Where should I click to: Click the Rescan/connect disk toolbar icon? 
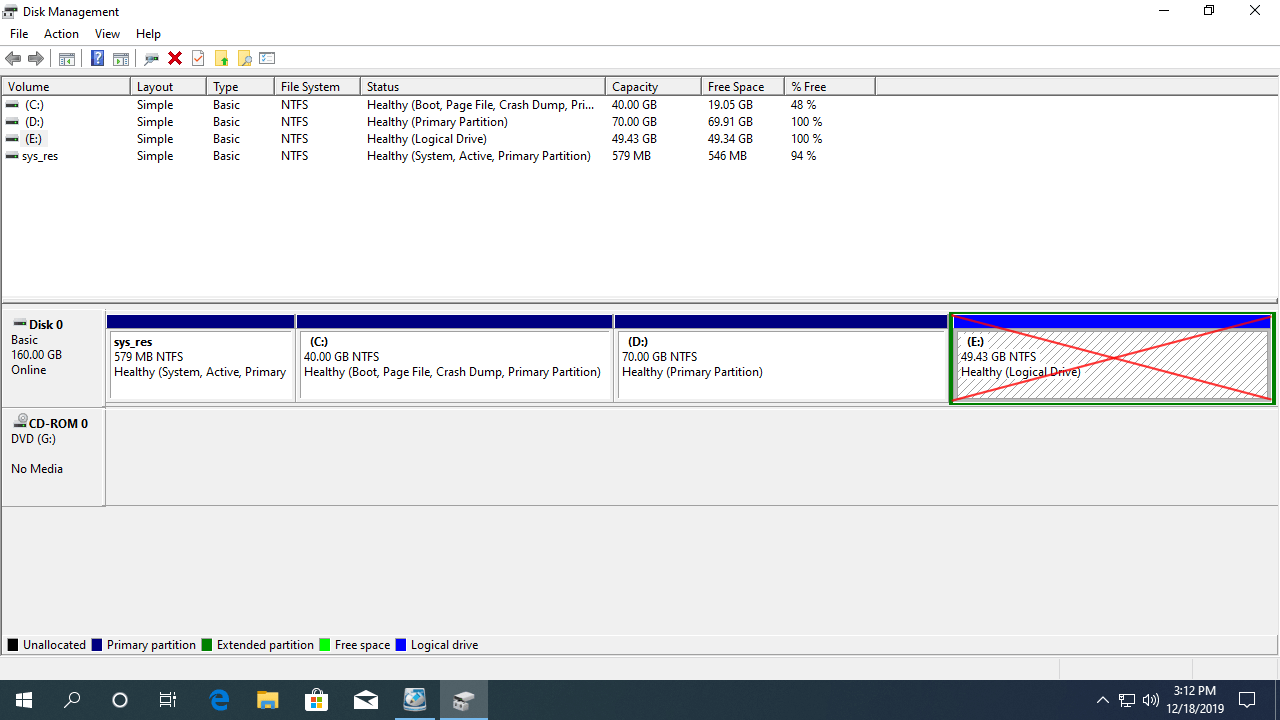[x=152, y=59]
